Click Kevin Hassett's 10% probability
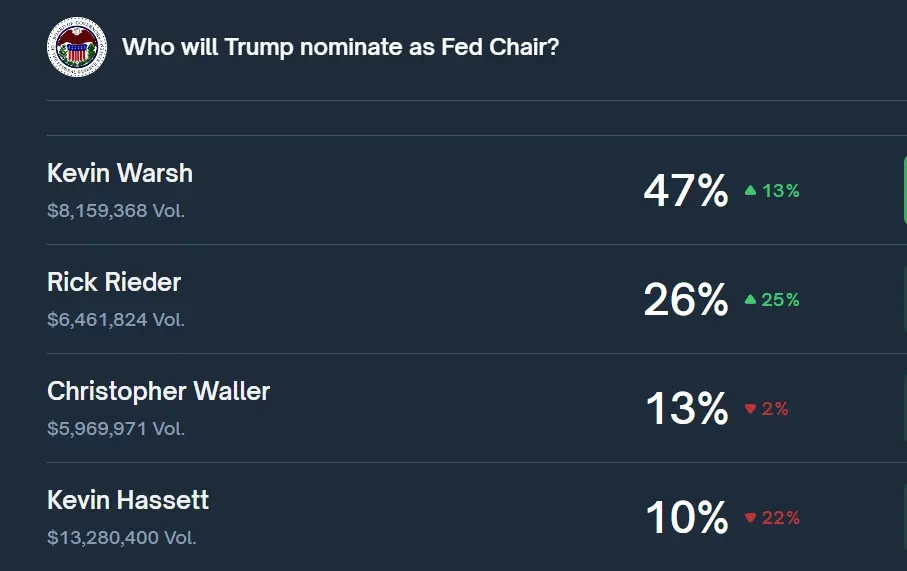Screen dimensions: 907x571 (x=686, y=518)
